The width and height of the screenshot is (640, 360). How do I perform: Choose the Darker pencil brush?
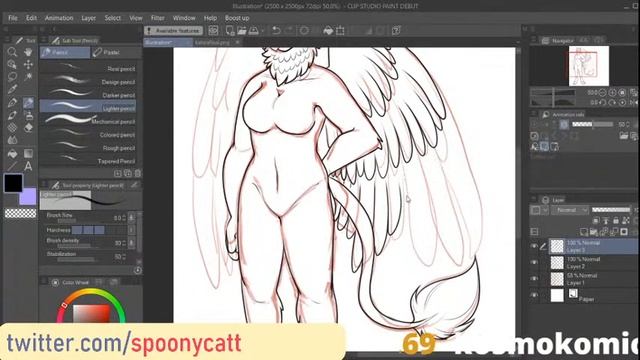point(88,94)
